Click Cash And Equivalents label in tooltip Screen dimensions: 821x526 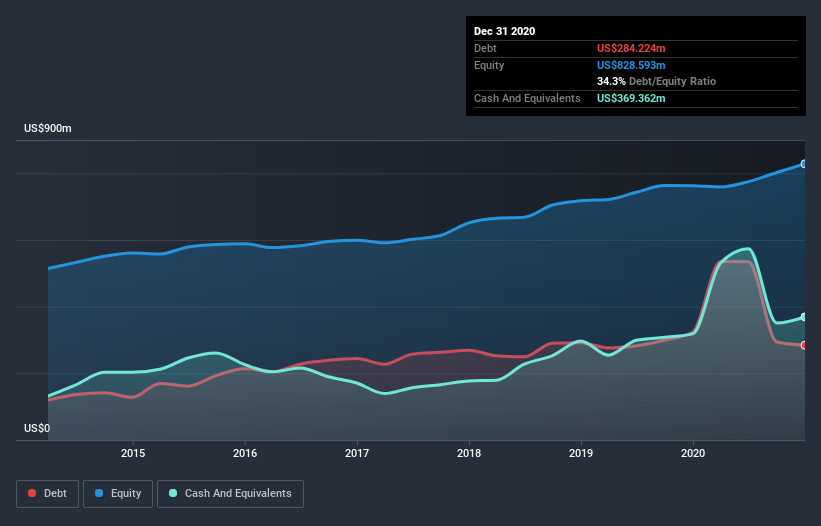click(x=527, y=98)
